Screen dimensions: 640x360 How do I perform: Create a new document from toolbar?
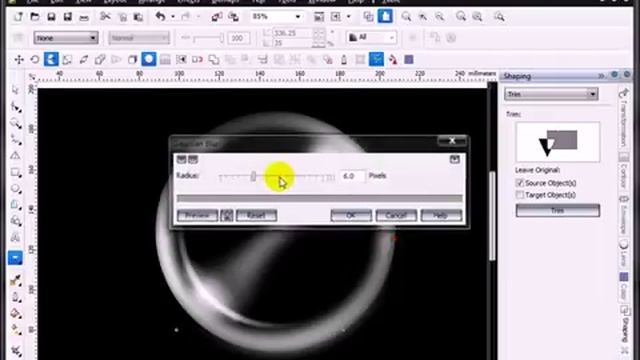click(19, 17)
